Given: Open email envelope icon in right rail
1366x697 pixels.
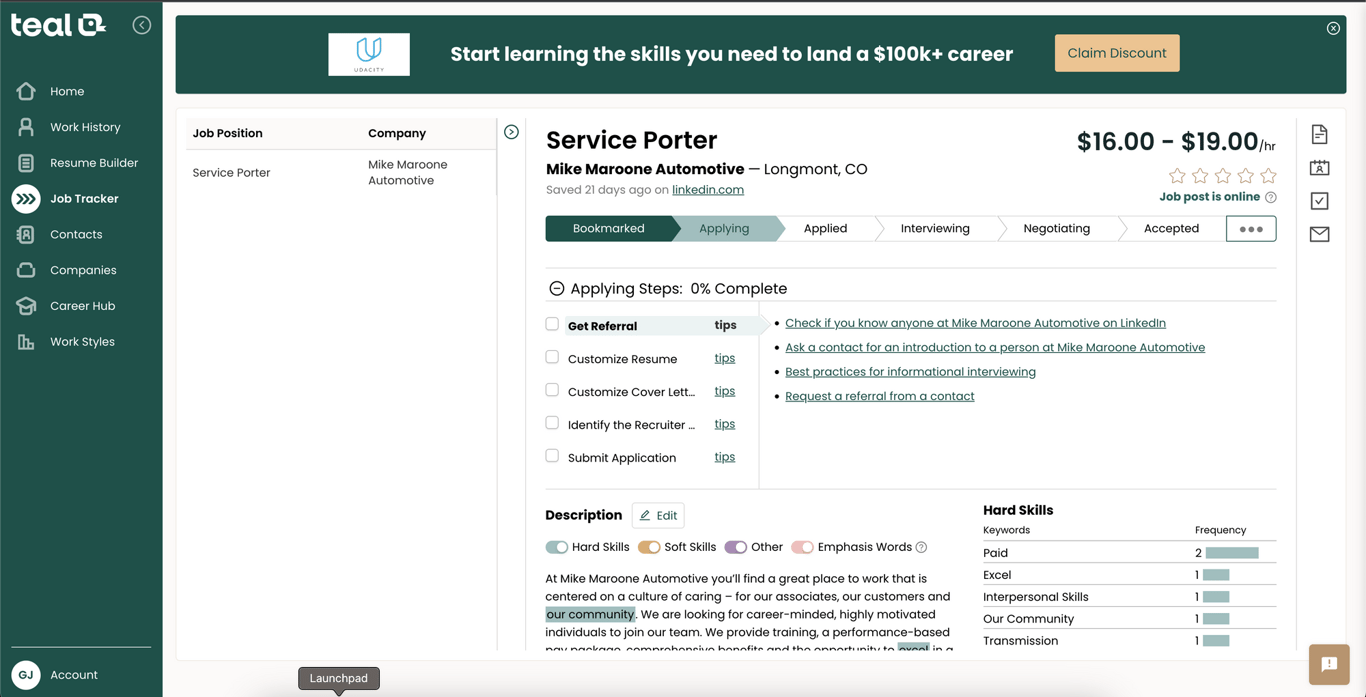Looking at the screenshot, I should click(1320, 234).
